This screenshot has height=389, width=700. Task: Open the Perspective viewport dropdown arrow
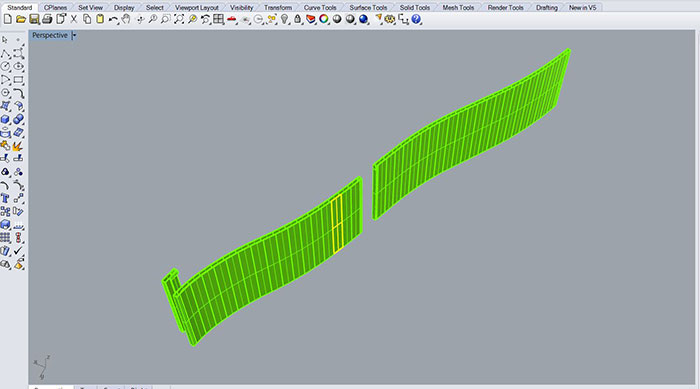coord(74,35)
